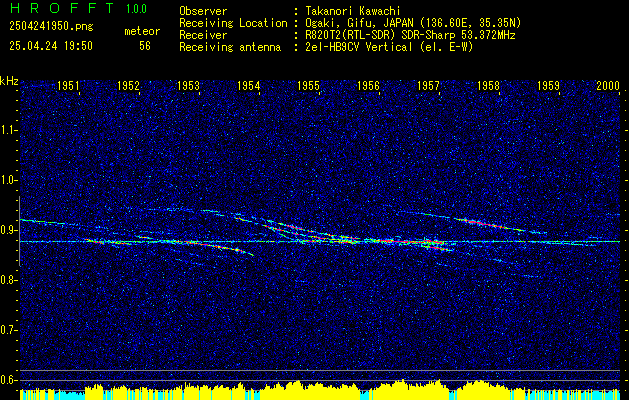This screenshot has width=629, height=400.
Task: Click meteor count 56
Action: click(x=145, y=46)
